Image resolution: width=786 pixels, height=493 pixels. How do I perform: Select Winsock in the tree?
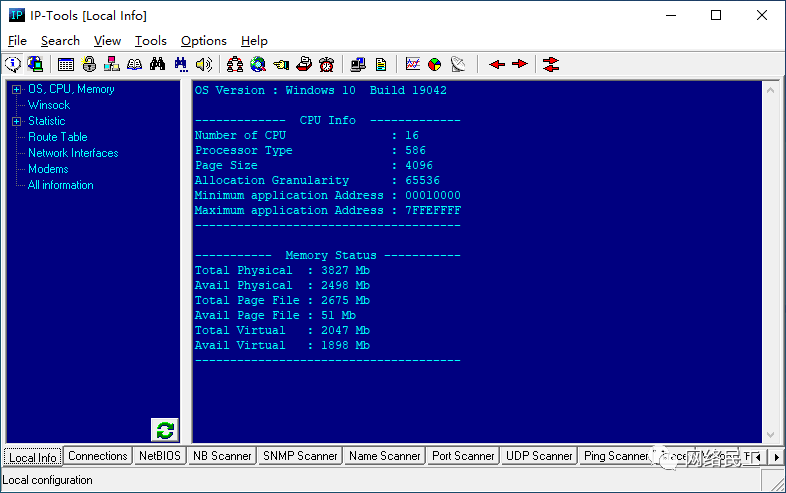tap(49, 105)
